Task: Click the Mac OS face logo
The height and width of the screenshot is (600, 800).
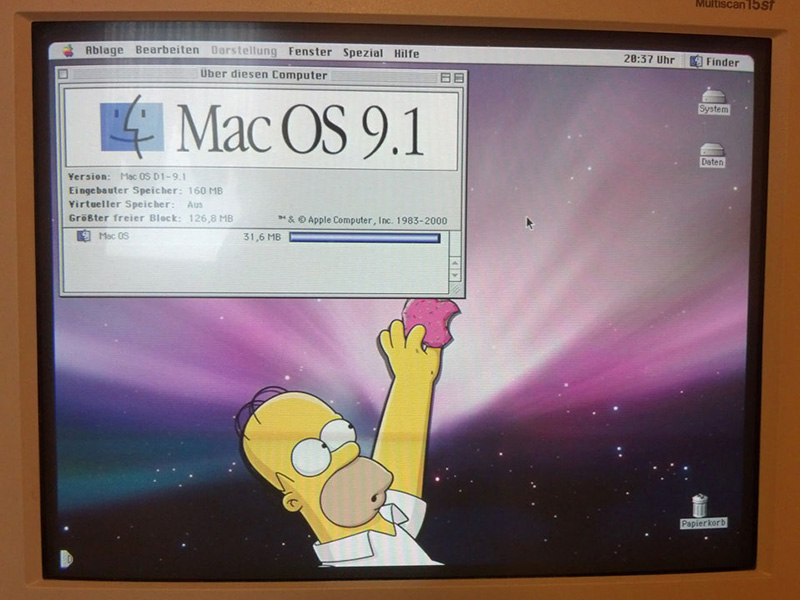Action: (x=132, y=126)
